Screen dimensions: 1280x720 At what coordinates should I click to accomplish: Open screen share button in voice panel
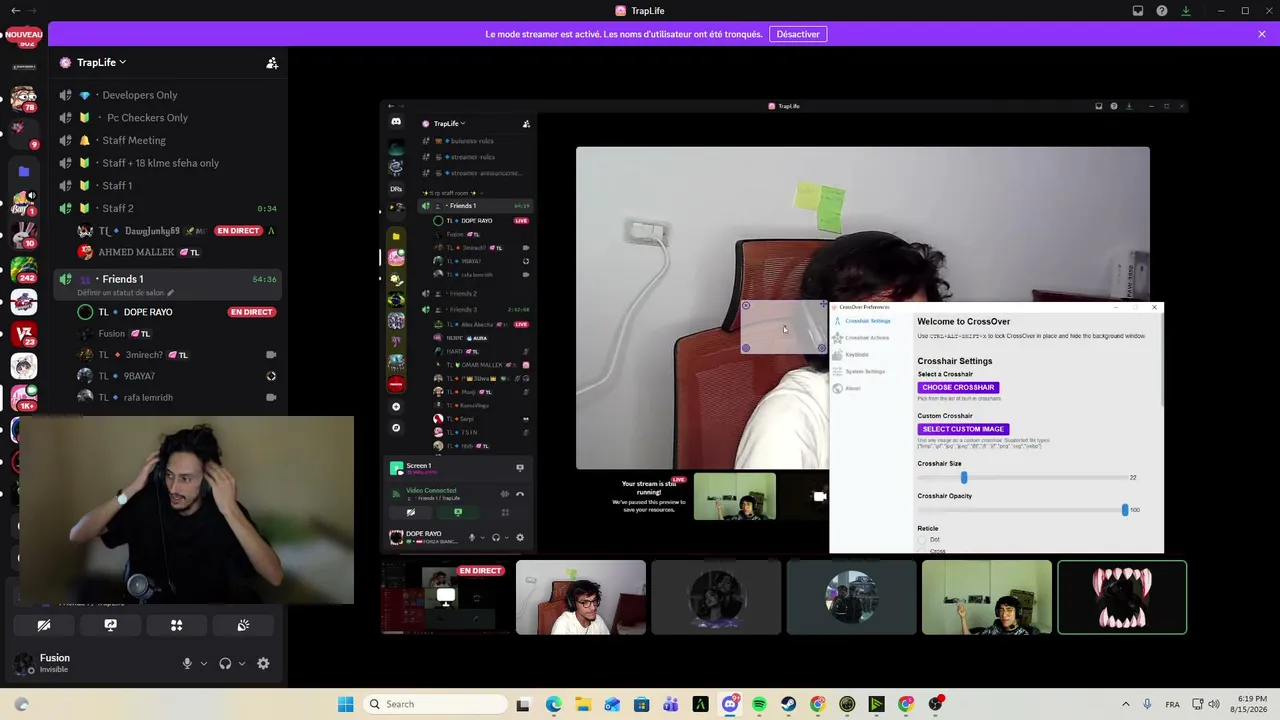pyautogui.click(x=110, y=625)
